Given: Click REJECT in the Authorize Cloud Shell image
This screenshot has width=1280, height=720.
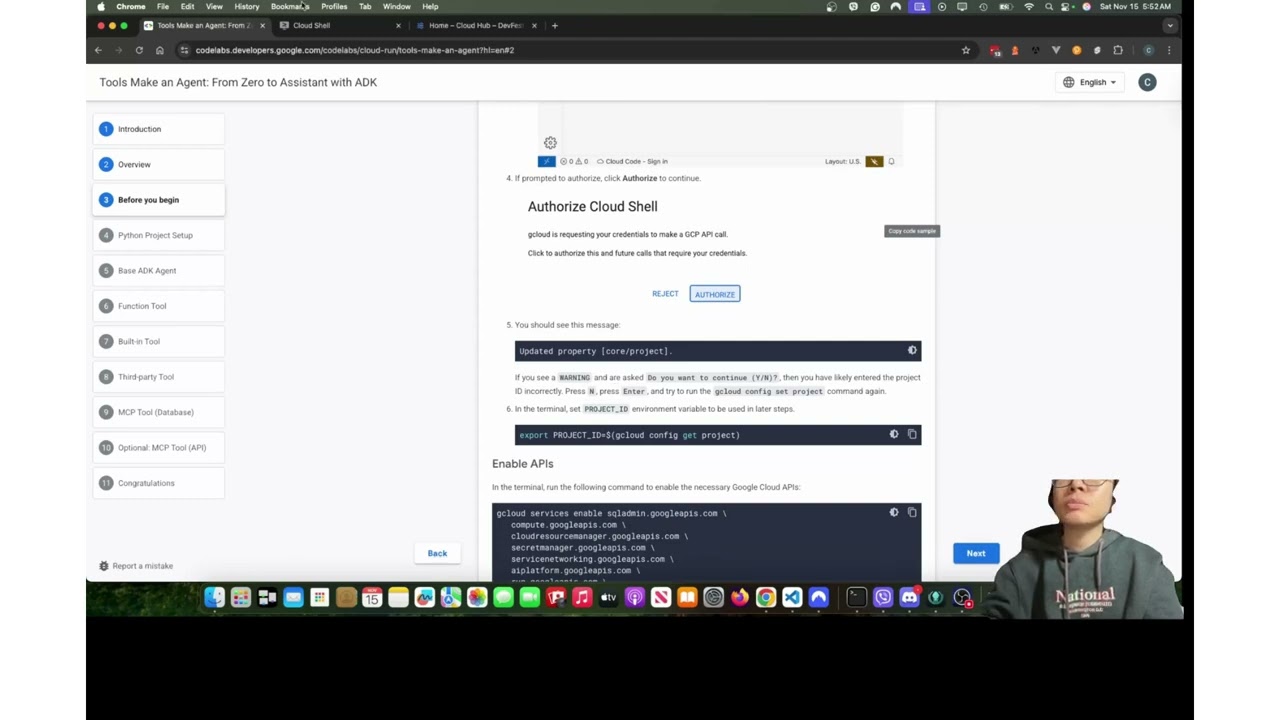Looking at the screenshot, I should [665, 294].
